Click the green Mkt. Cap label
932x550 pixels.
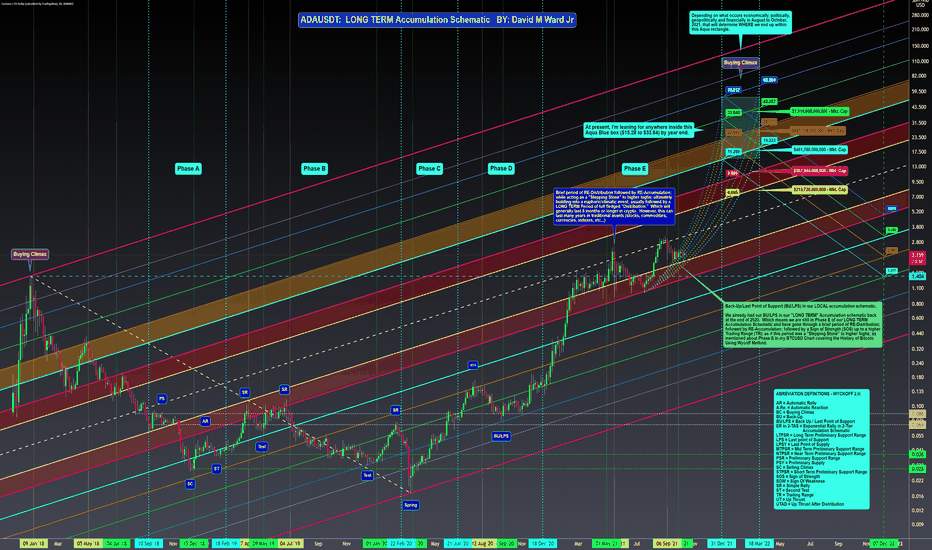point(819,111)
